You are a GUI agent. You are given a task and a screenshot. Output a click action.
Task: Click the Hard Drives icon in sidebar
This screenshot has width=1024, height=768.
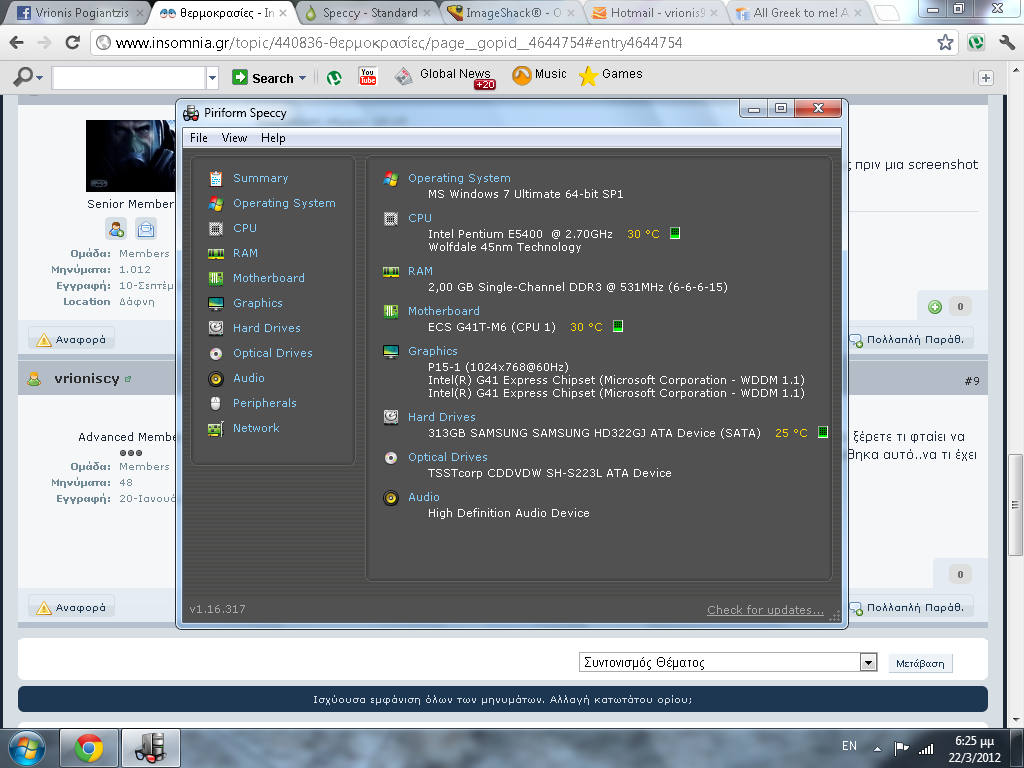point(216,328)
